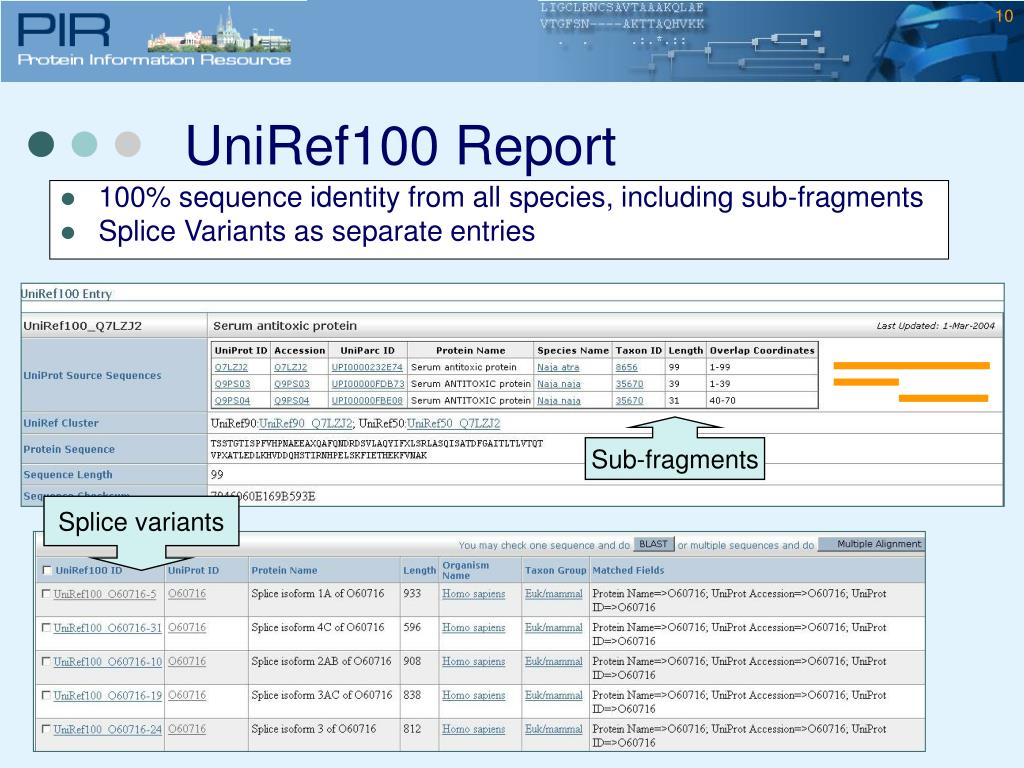Click the UniProt ID column header in results
This screenshot has width=1024, height=768.
point(193,570)
